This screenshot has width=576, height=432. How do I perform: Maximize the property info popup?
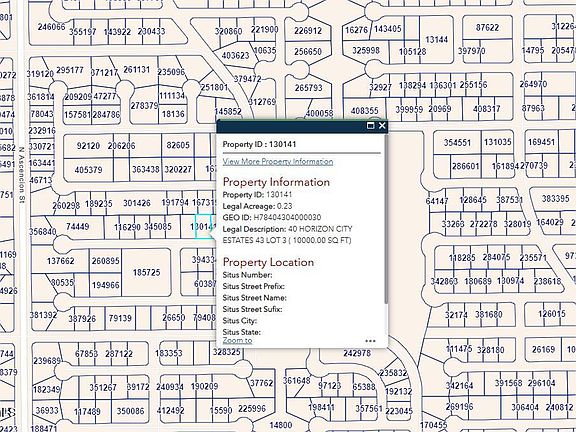[371, 126]
